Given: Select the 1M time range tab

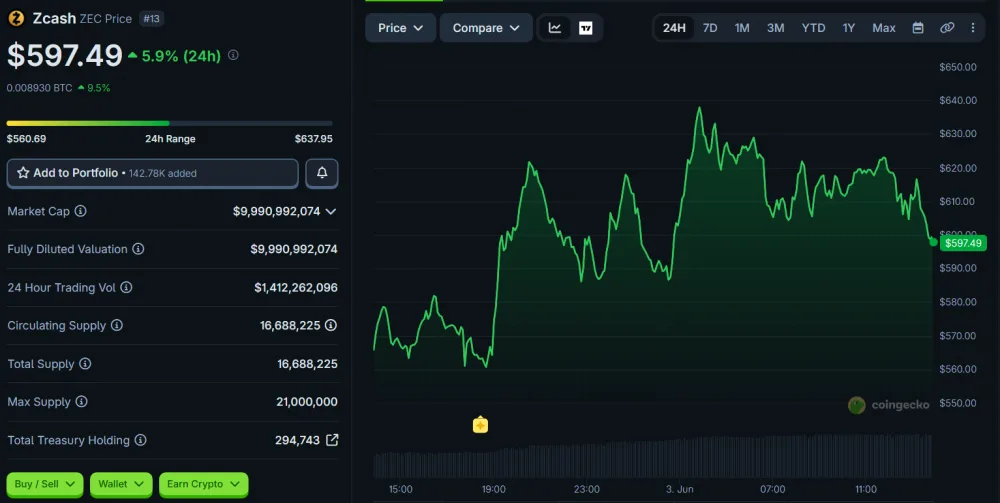Looking at the screenshot, I should pyautogui.click(x=742, y=28).
